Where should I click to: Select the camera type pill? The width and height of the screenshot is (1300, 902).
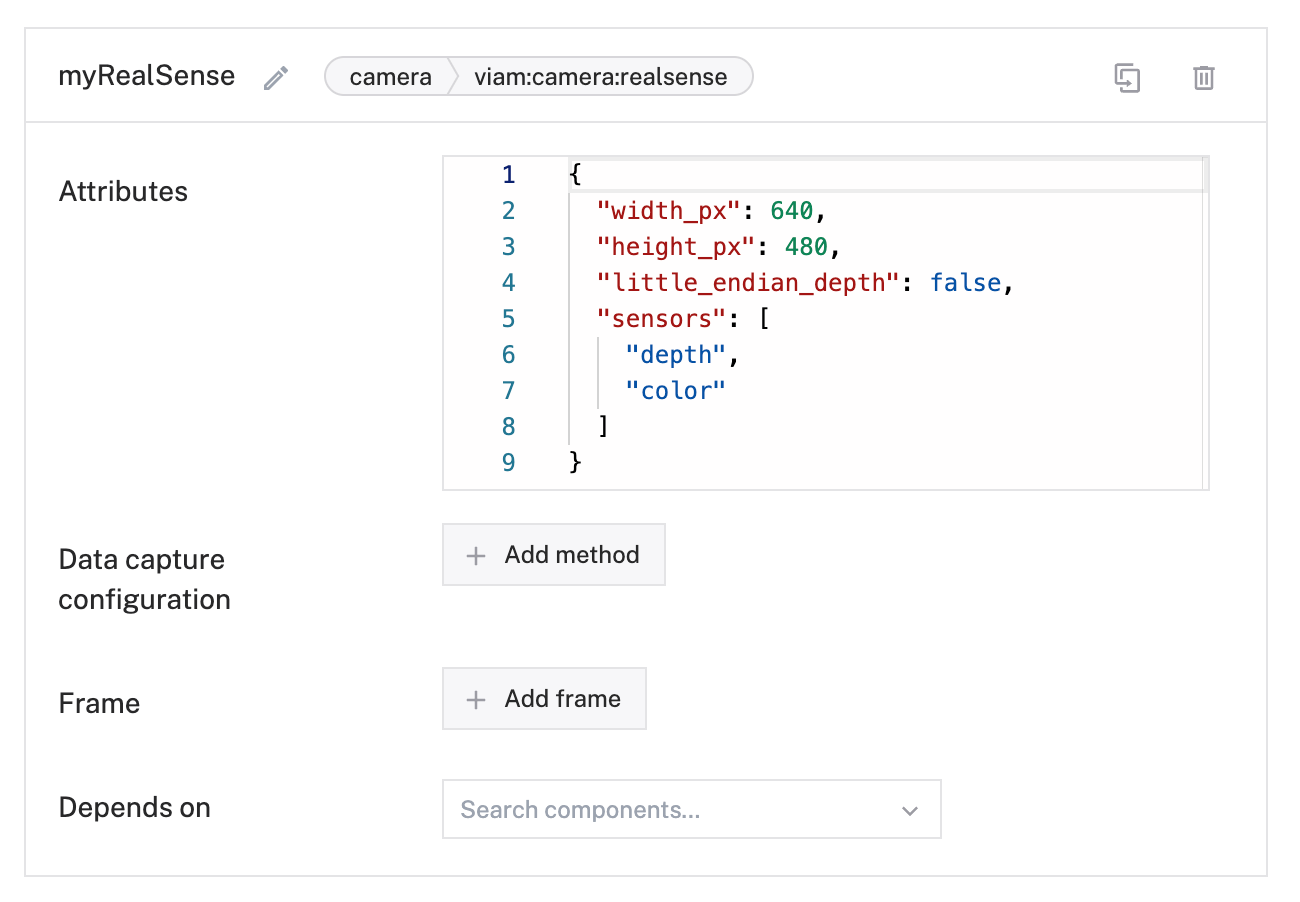(x=390, y=77)
